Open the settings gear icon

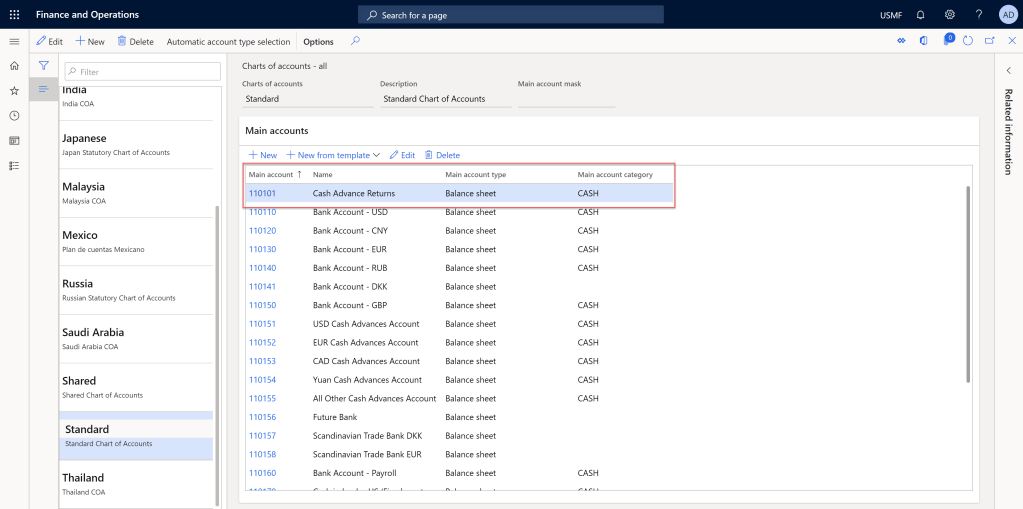tap(949, 15)
